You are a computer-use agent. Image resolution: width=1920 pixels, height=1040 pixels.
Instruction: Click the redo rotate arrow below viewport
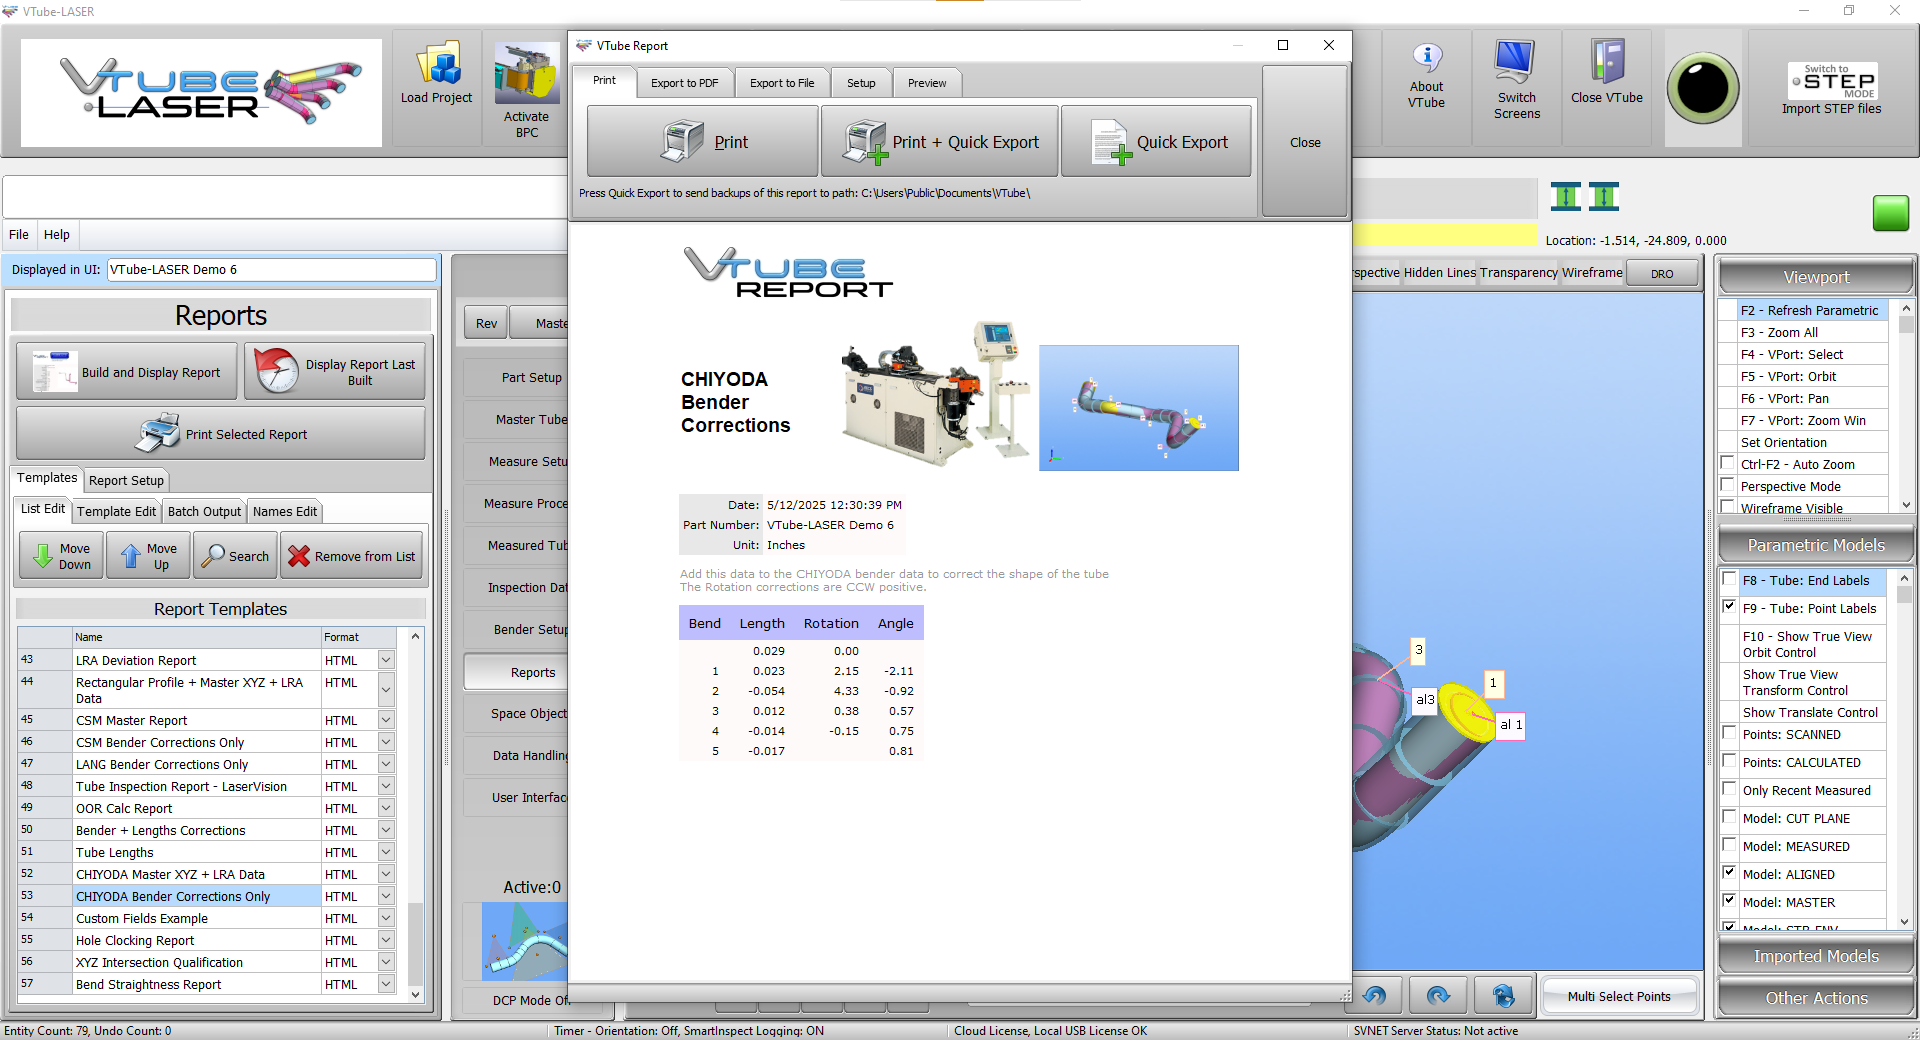[x=1438, y=996]
